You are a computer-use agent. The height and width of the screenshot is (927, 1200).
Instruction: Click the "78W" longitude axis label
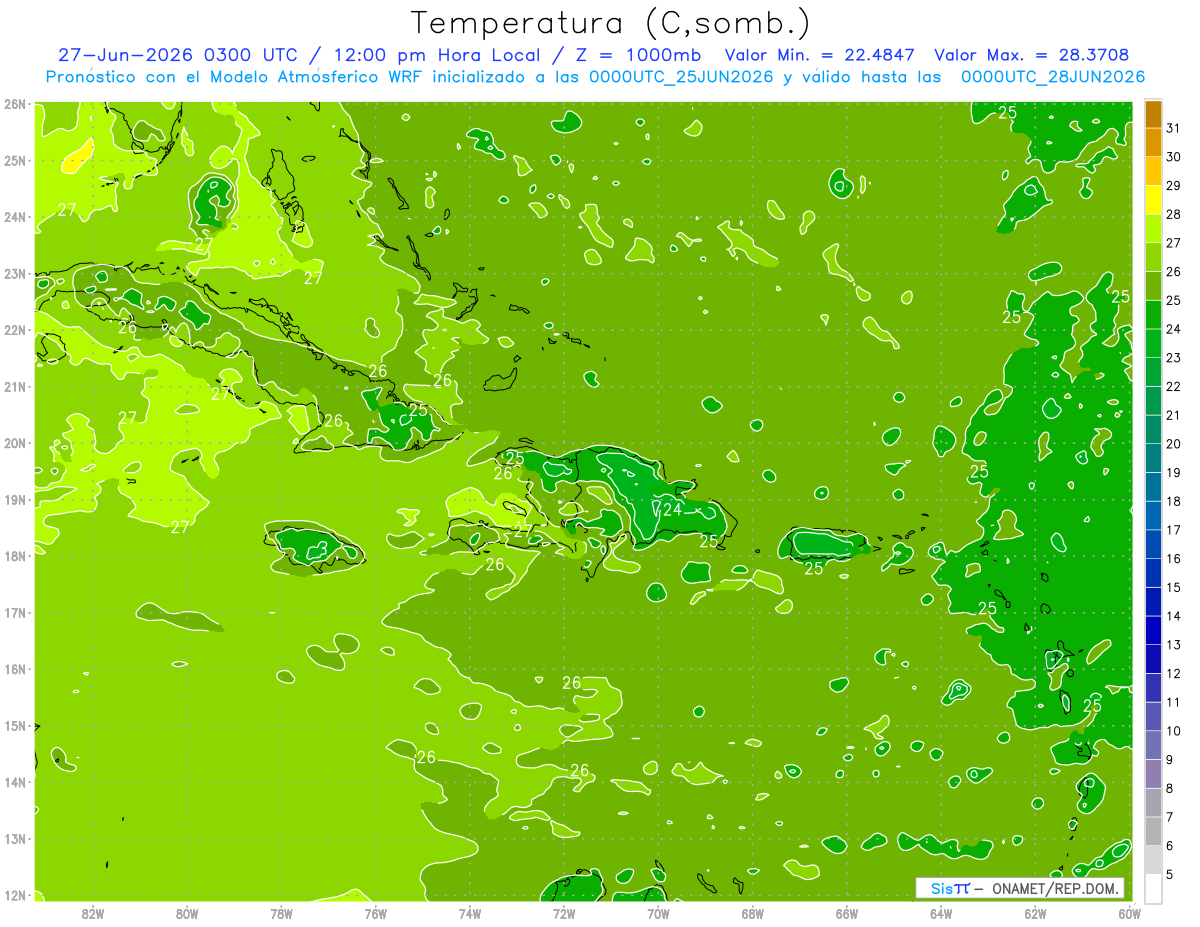[x=281, y=913]
